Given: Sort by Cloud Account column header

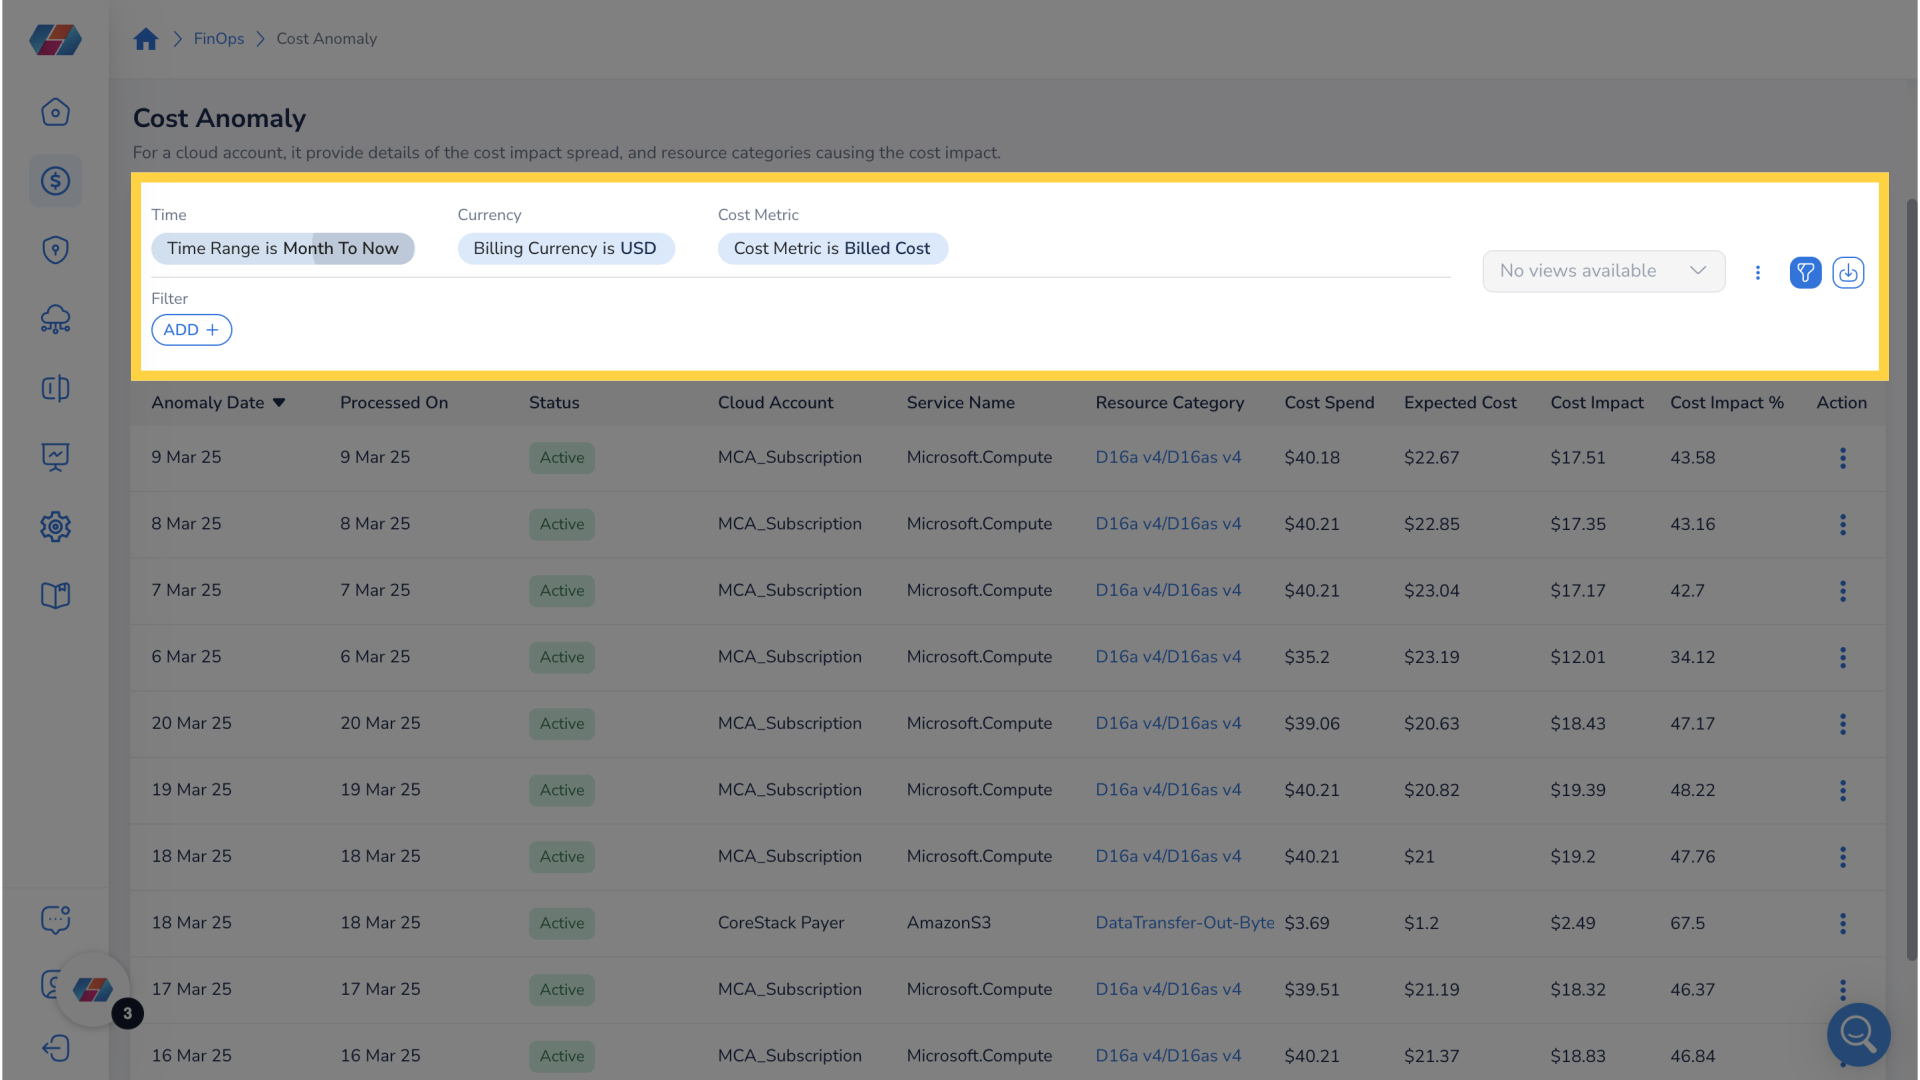Looking at the screenshot, I should (x=775, y=403).
